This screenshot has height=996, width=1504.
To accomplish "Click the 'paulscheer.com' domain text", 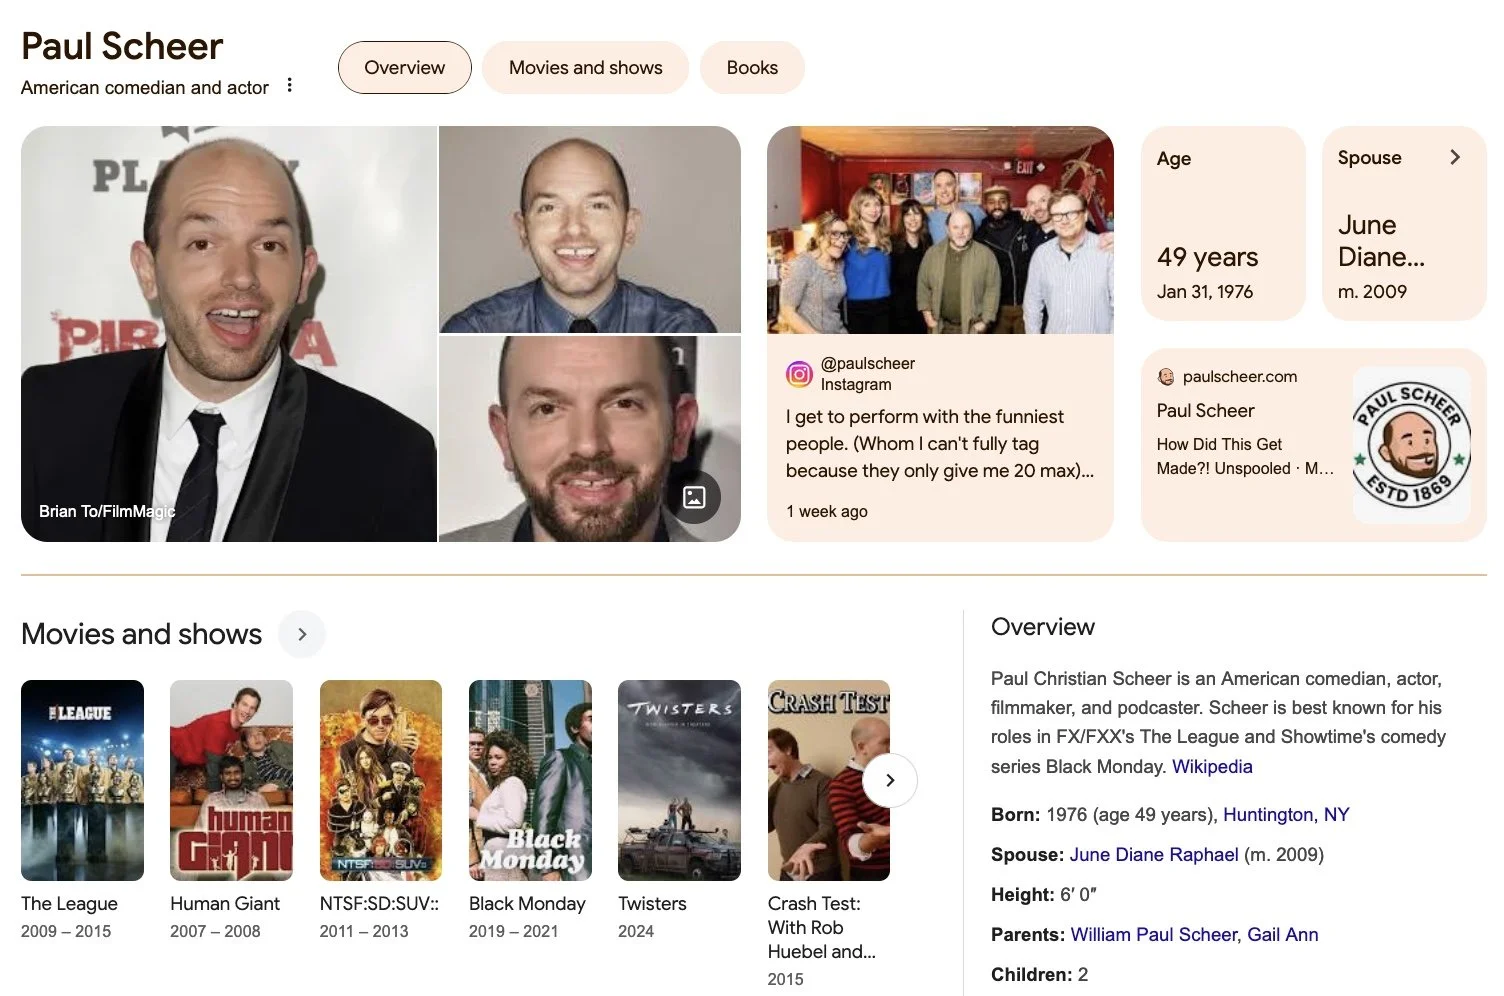I will 1240,376.
